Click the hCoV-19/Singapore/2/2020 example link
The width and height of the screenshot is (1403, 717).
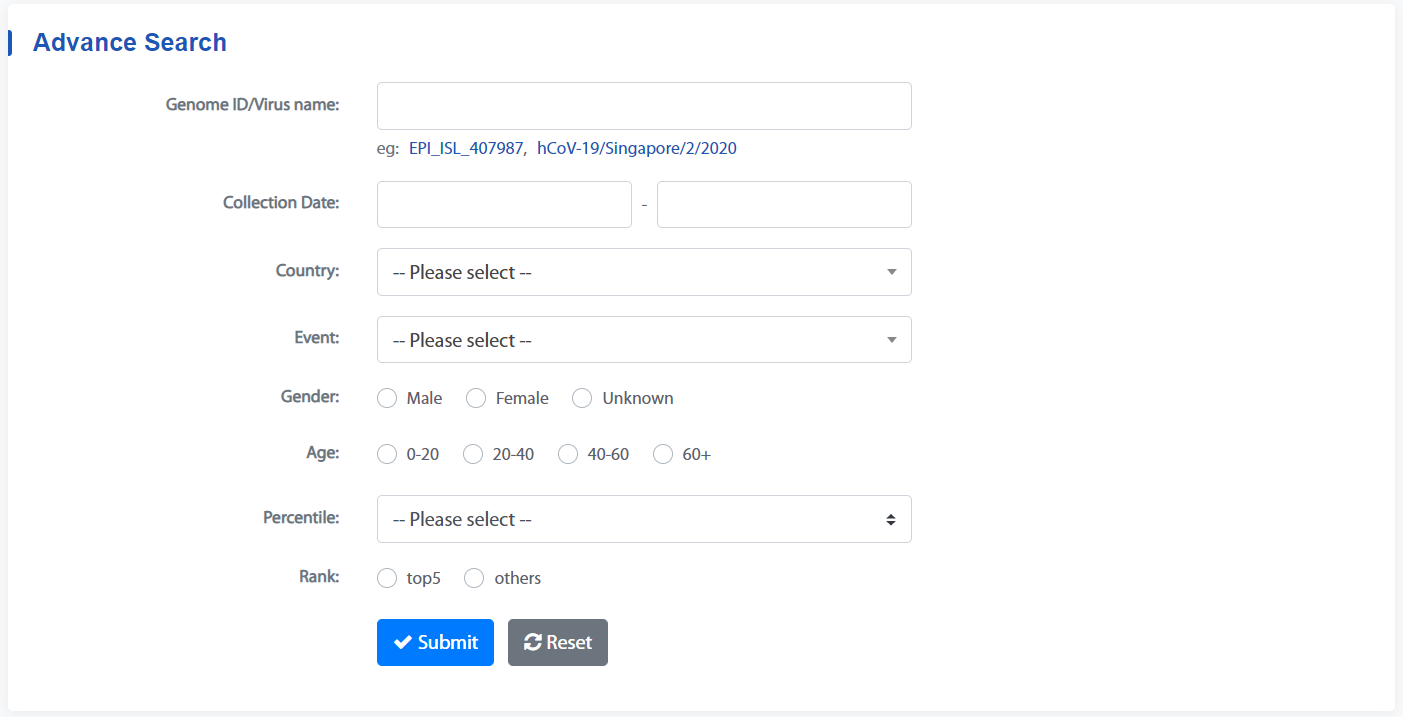click(637, 148)
